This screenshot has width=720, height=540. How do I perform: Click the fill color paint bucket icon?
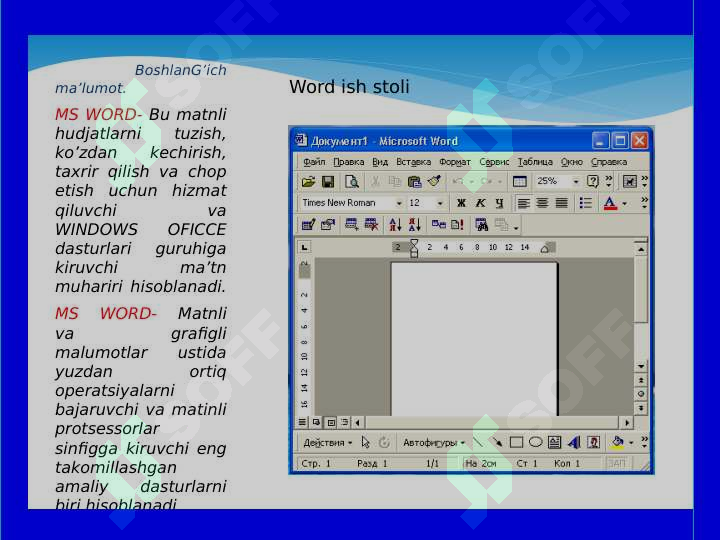click(x=618, y=442)
